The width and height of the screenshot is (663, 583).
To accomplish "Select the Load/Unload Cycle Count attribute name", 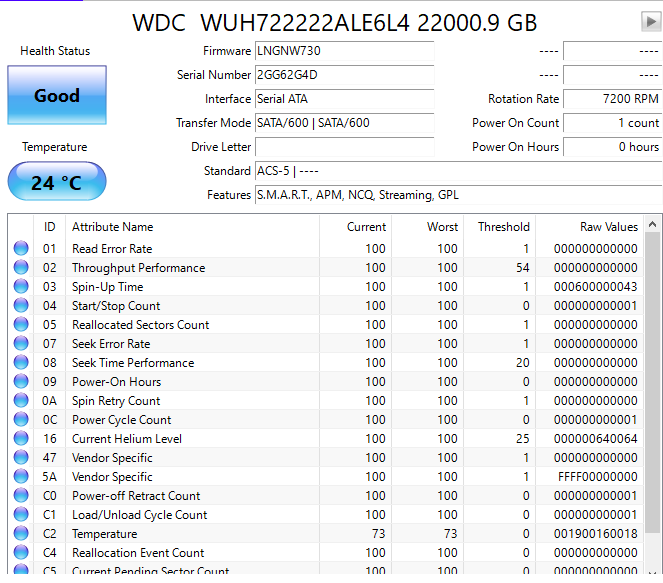I will click(140, 515).
